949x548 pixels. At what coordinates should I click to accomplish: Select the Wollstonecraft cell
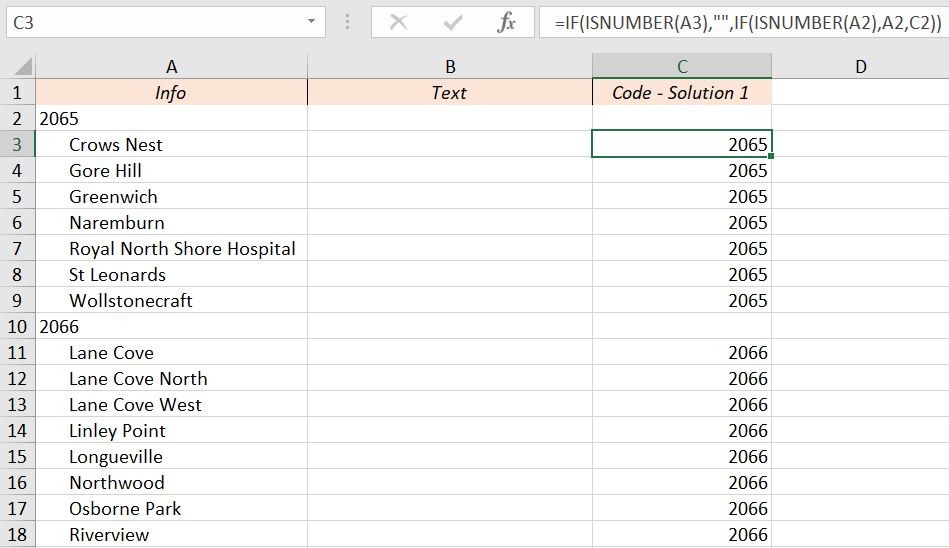pyautogui.click(x=171, y=300)
